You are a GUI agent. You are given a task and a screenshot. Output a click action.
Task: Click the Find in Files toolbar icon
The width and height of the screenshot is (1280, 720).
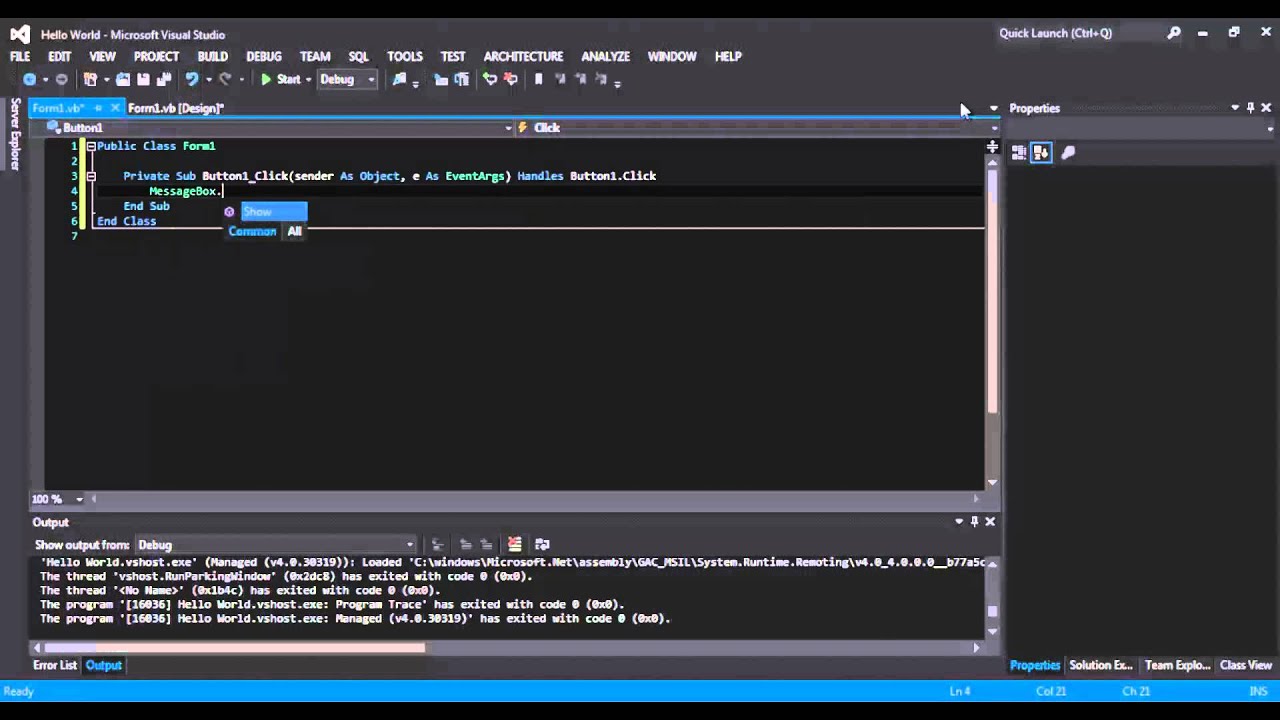pyautogui.click(x=399, y=80)
